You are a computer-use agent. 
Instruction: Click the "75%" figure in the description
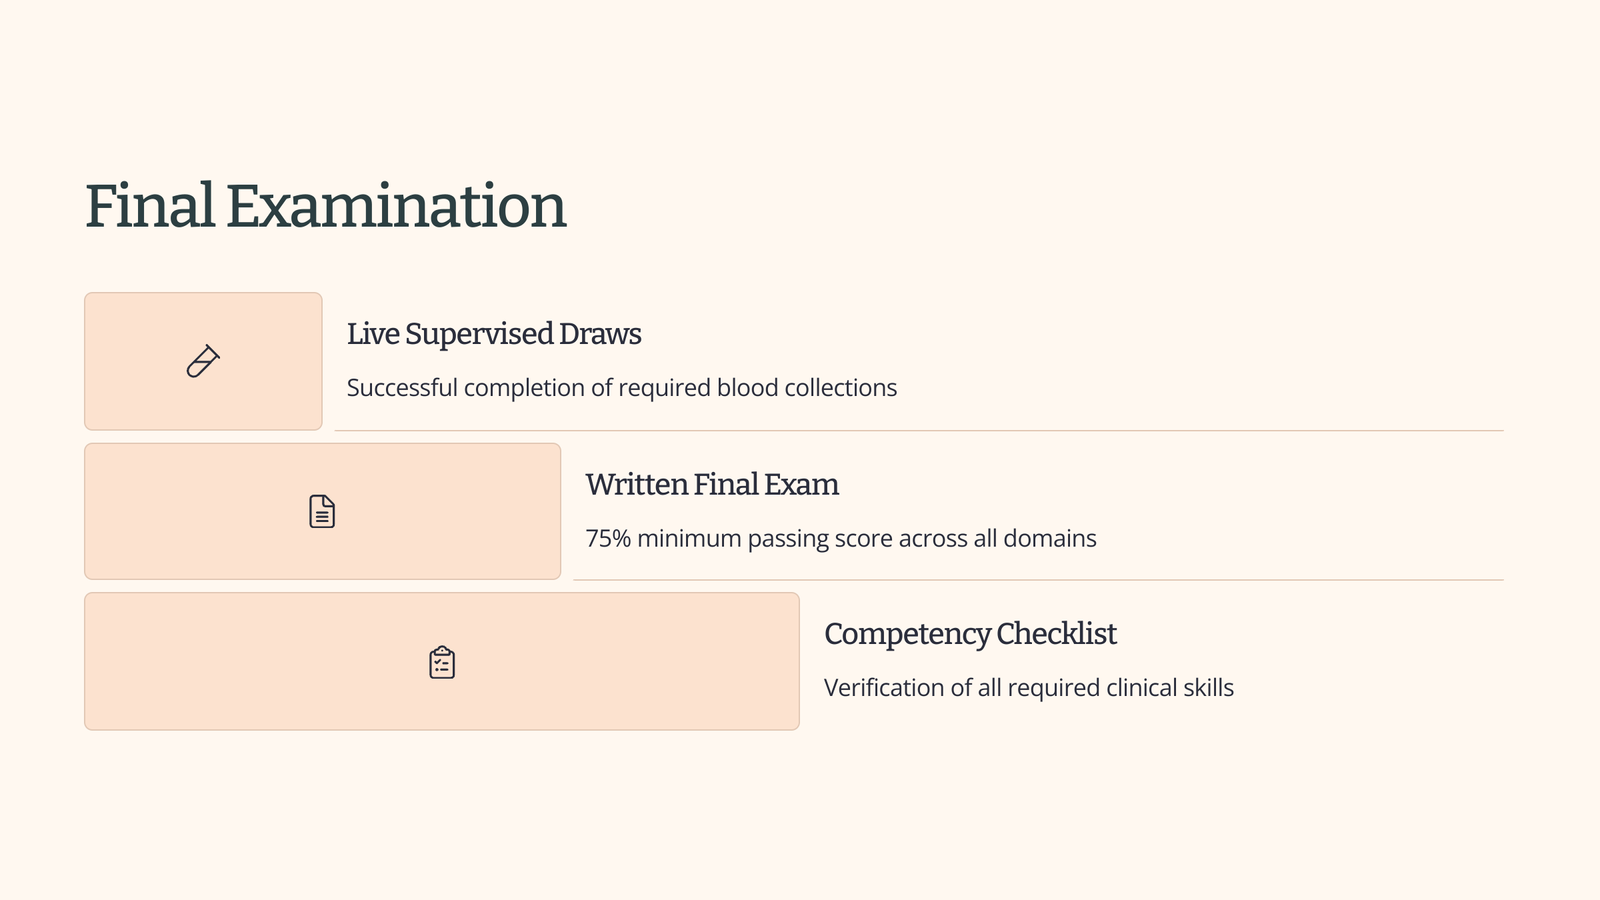pyautogui.click(x=608, y=538)
